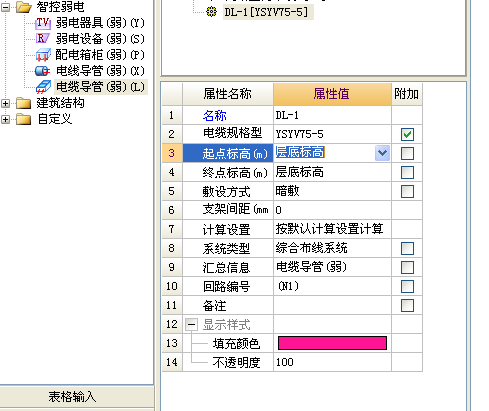Click the 建筑结构 folder icon
The width and height of the screenshot is (489, 411).
24,103
